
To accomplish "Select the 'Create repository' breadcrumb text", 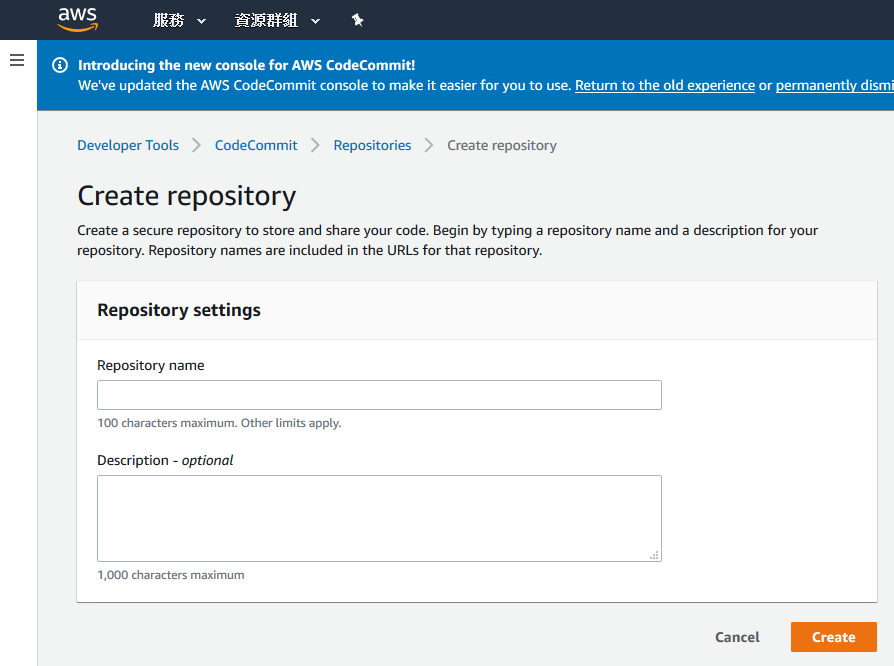I will 502,145.
